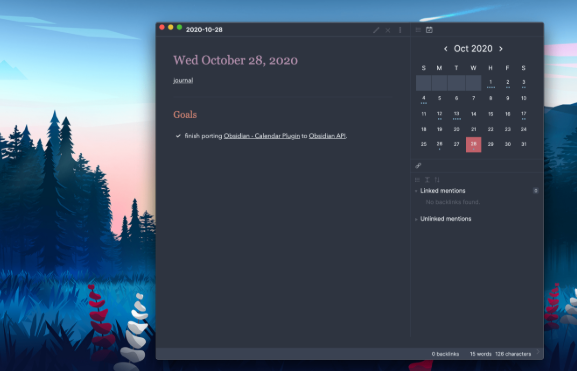The width and height of the screenshot is (577, 371).
Task: Open the journal link under the date heading
Action: [183, 80]
